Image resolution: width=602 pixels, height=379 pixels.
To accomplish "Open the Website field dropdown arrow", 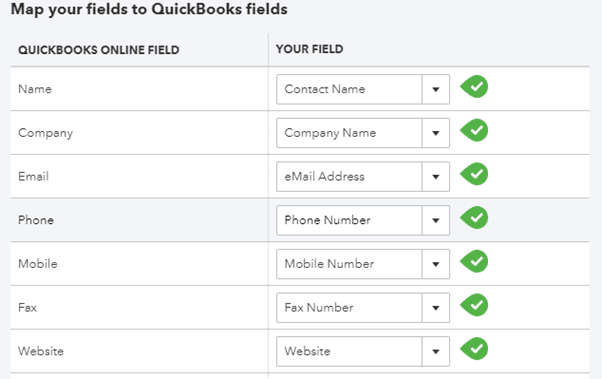I will (x=436, y=351).
